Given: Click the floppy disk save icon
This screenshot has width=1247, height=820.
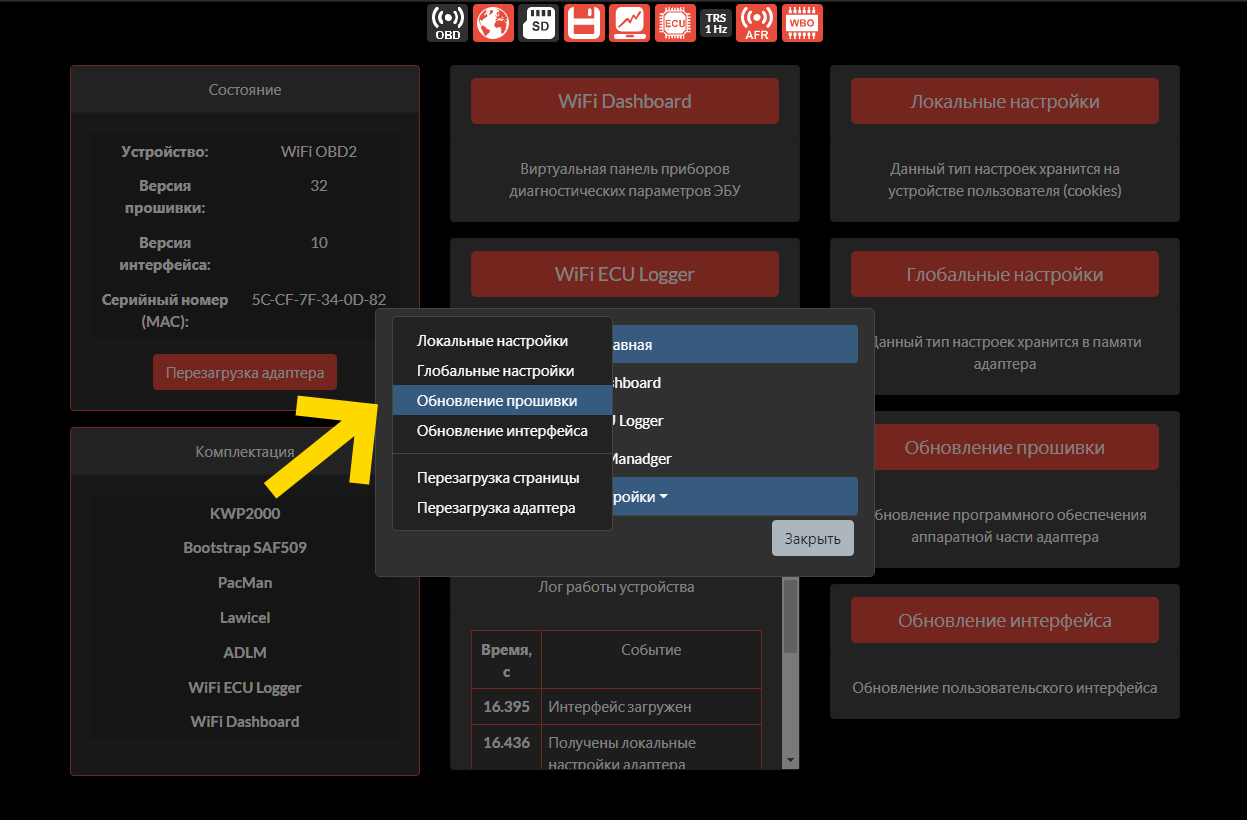Looking at the screenshot, I should tap(584, 22).
